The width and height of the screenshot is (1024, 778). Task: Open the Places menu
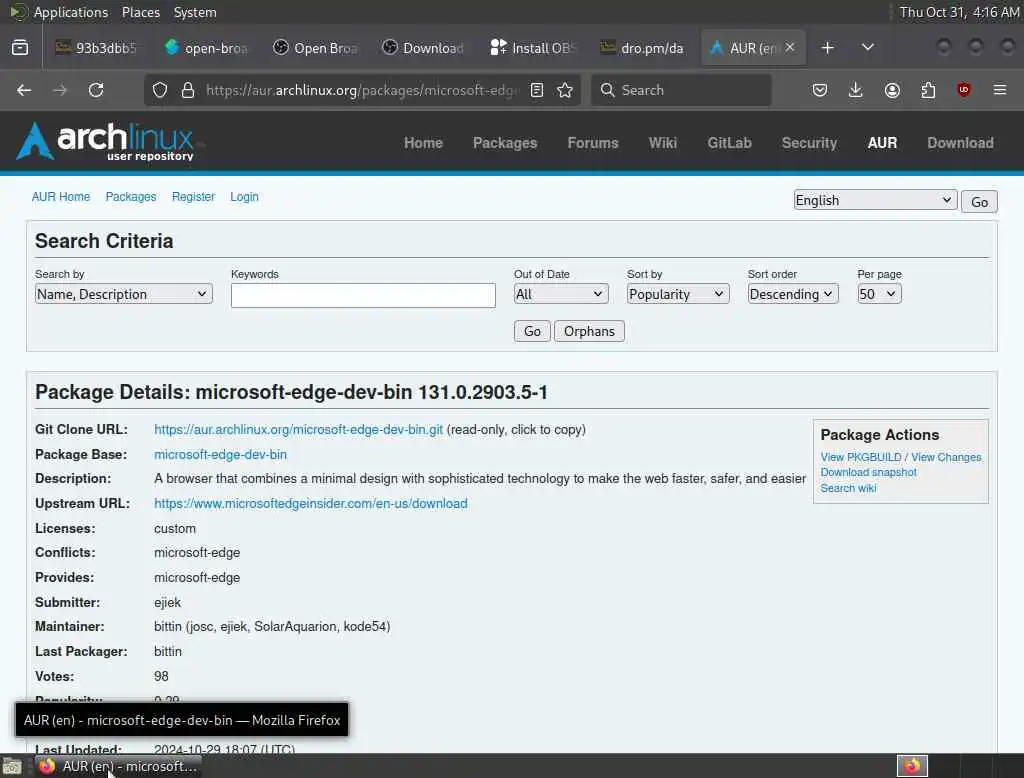tap(140, 12)
